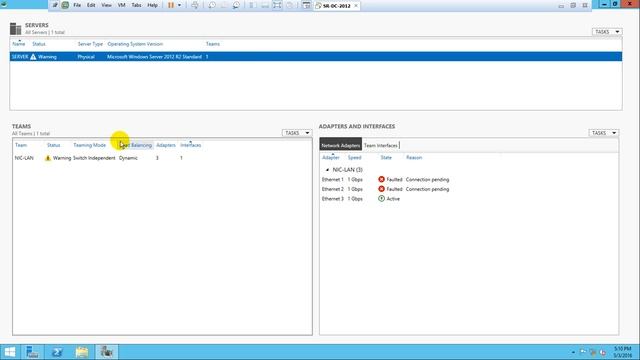This screenshot has height=360, width=640.
Task: Sort by Operating System Version header
Action: (x=135, y=44)
